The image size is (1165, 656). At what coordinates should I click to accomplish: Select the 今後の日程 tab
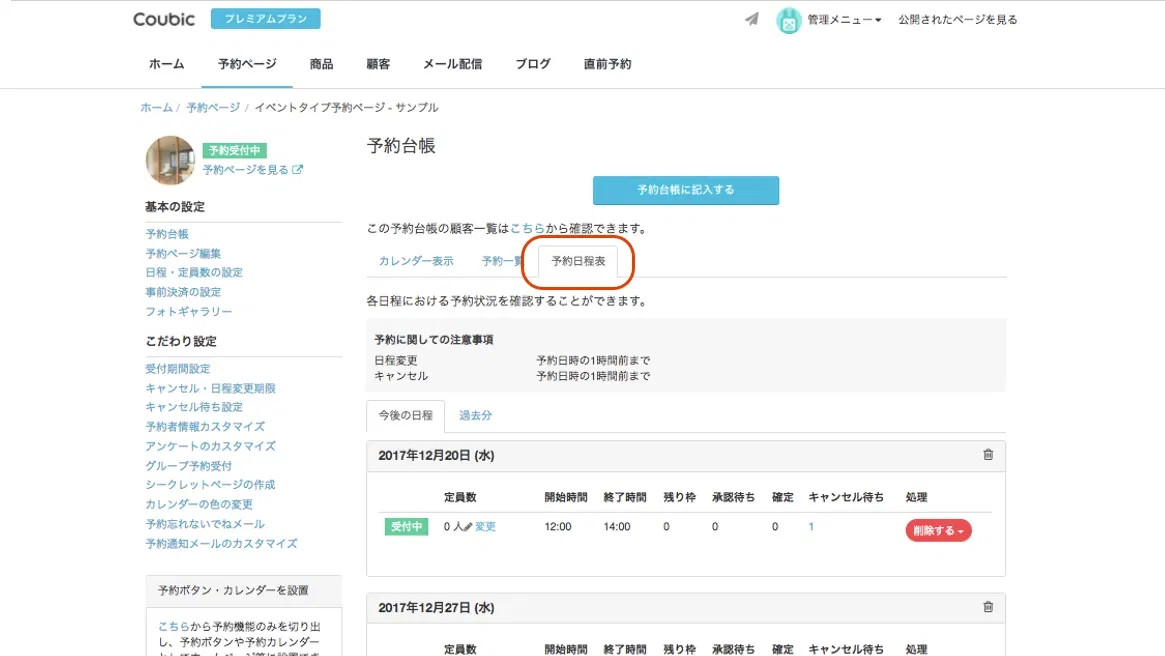click(406, 415)
